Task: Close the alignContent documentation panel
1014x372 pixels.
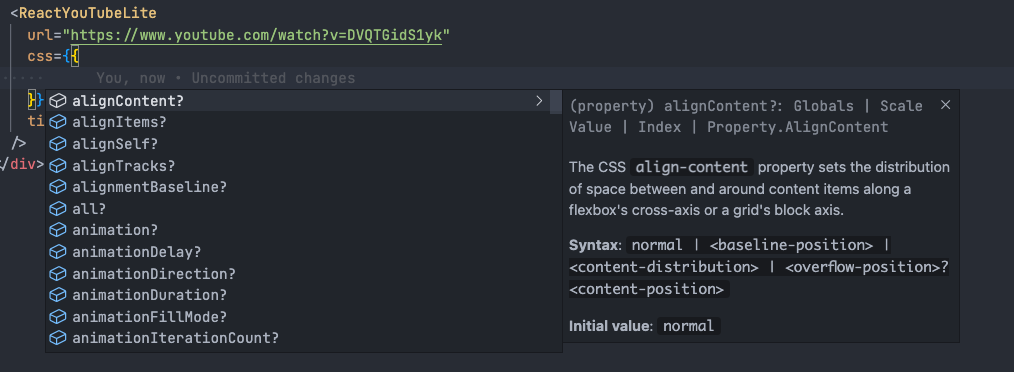Action: pyautogui.click(x=945, y=105)
